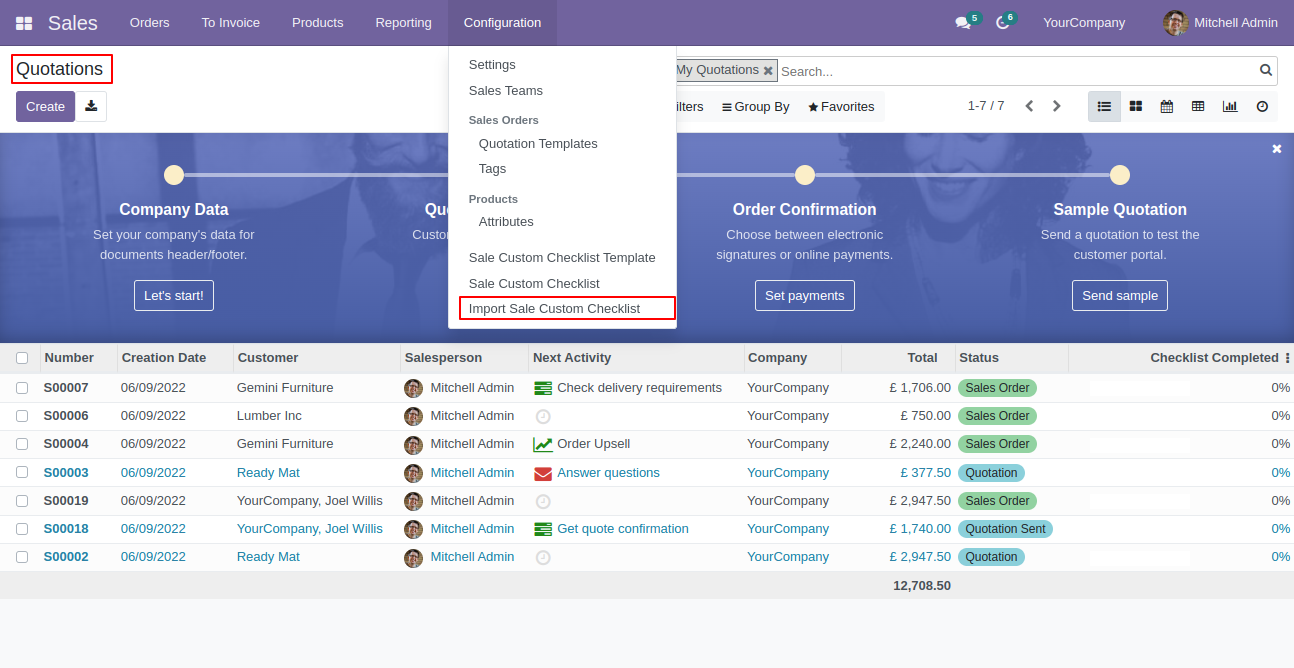
Task: Open Sale Custom Checklist menu entry
Action: pyautogui.click(x=534, y=284)
